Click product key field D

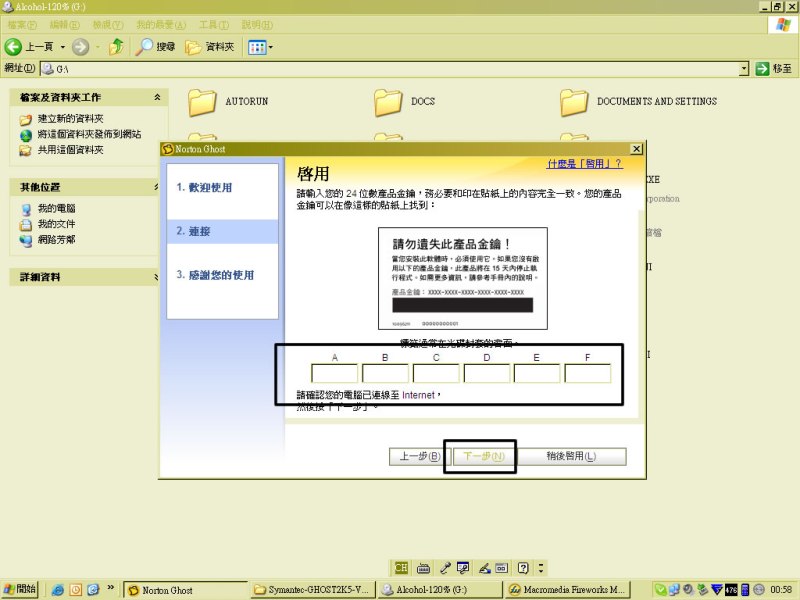click(x=486, y=373)
